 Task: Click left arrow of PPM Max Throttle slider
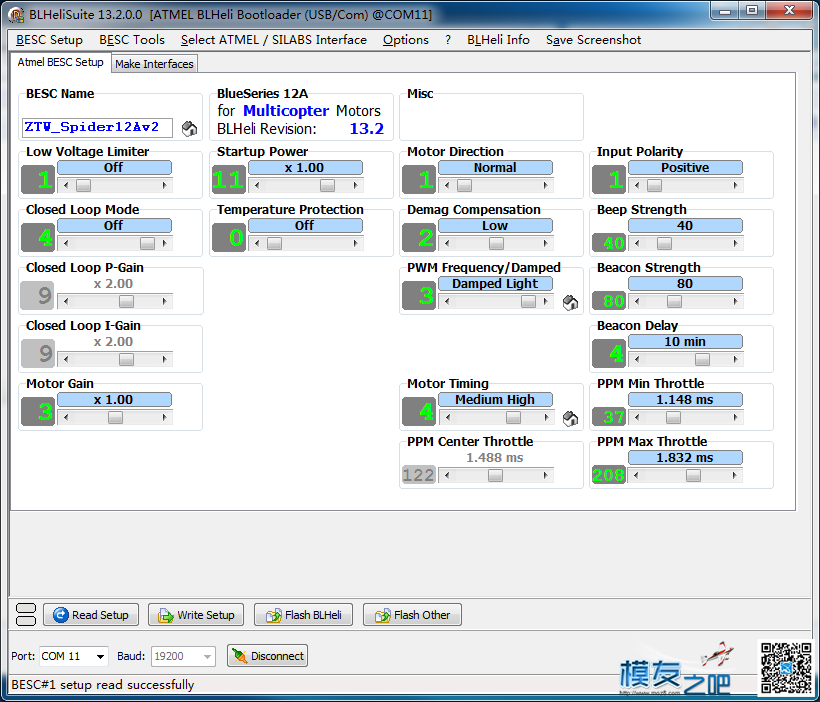tap(636, 475)
